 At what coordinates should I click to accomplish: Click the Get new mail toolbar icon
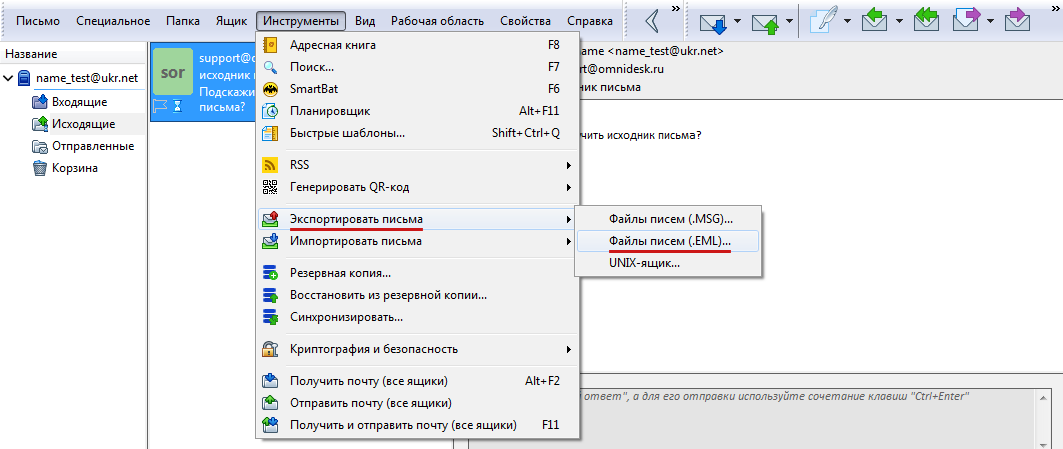pos(713,21)
